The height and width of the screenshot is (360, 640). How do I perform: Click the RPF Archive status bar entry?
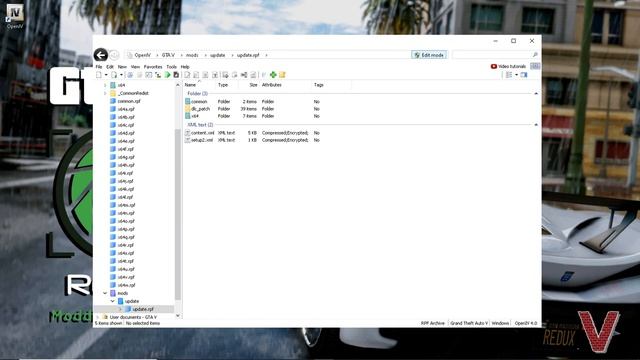click(433, 323)
